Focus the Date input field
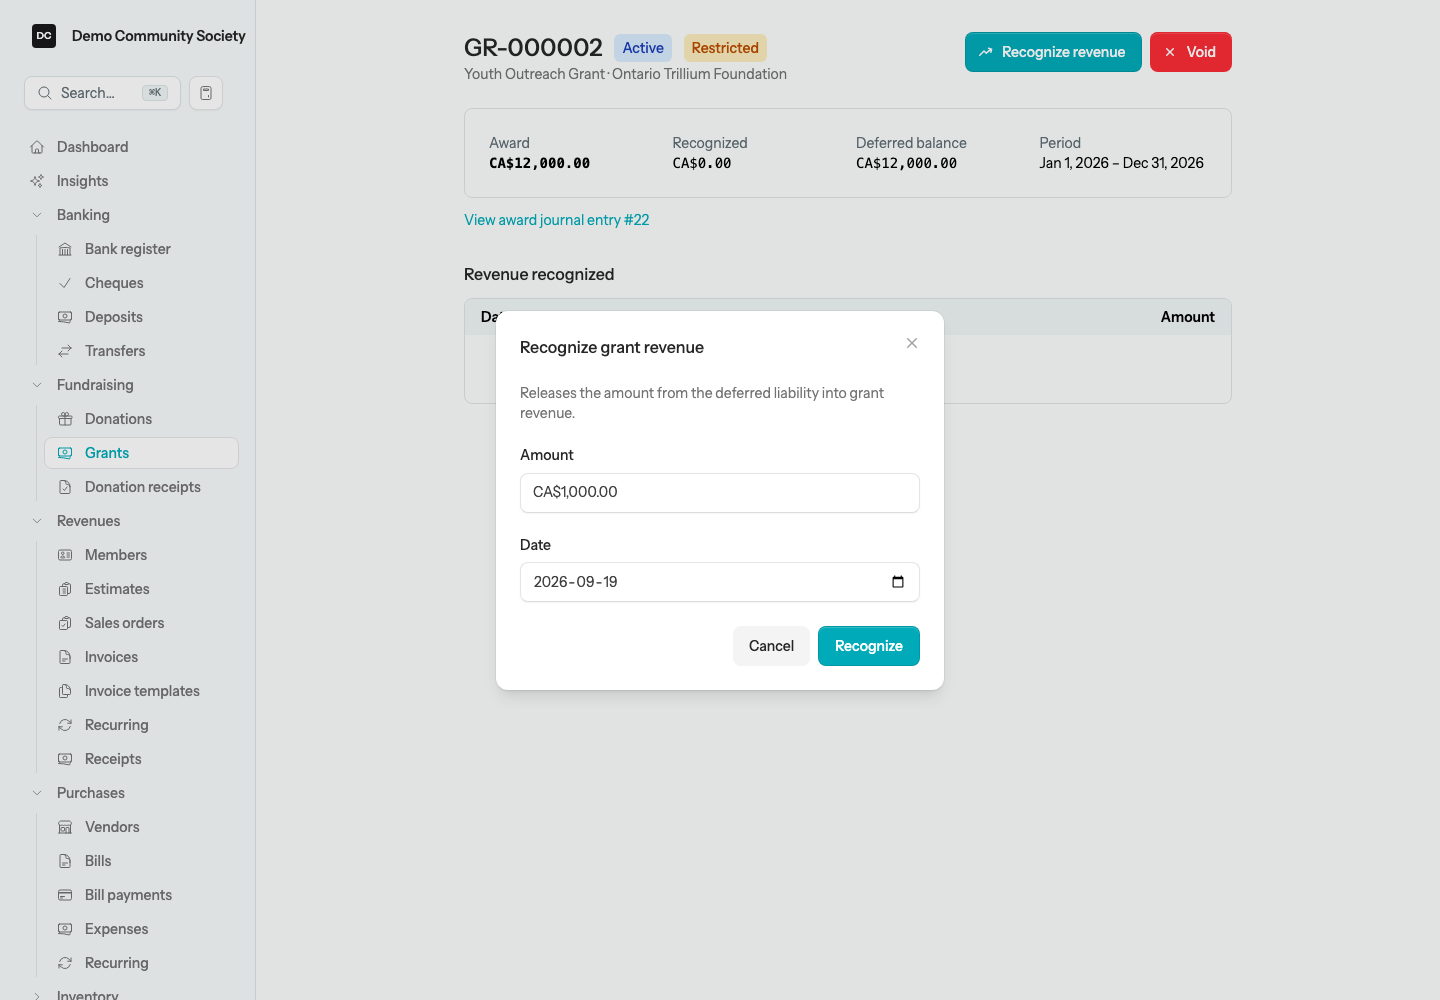Image resolution: width=1440 pixels, height=1000 pixels. click(x=720, y=582)
